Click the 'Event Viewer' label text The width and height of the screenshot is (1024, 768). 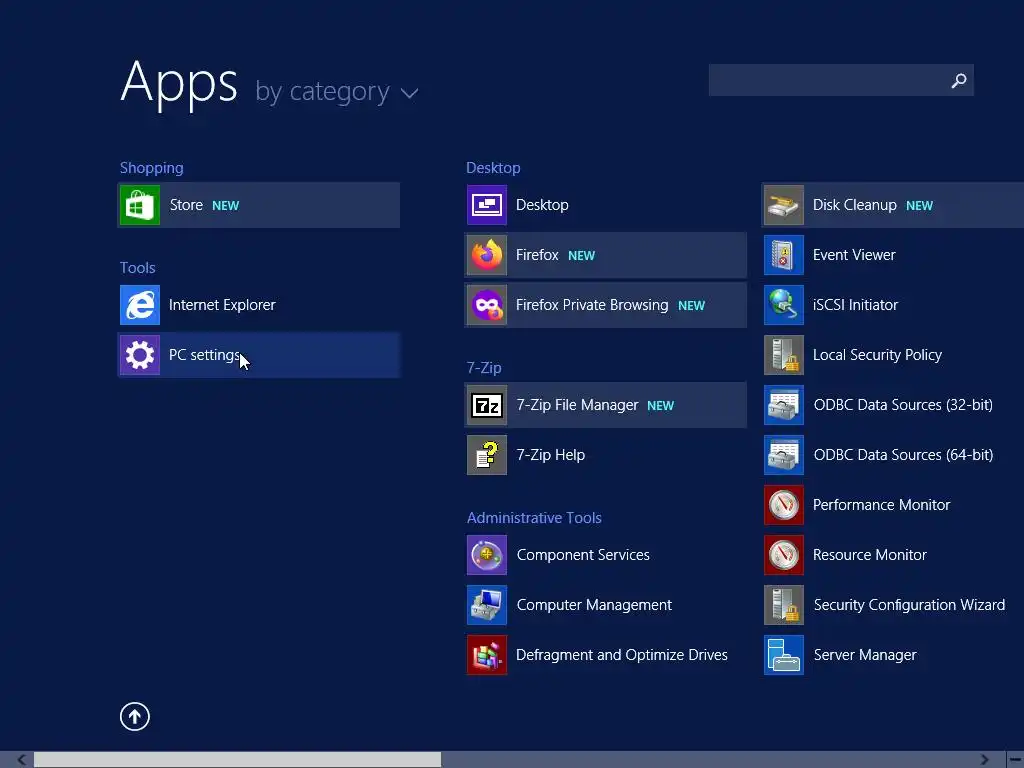[x=854, y=255]
